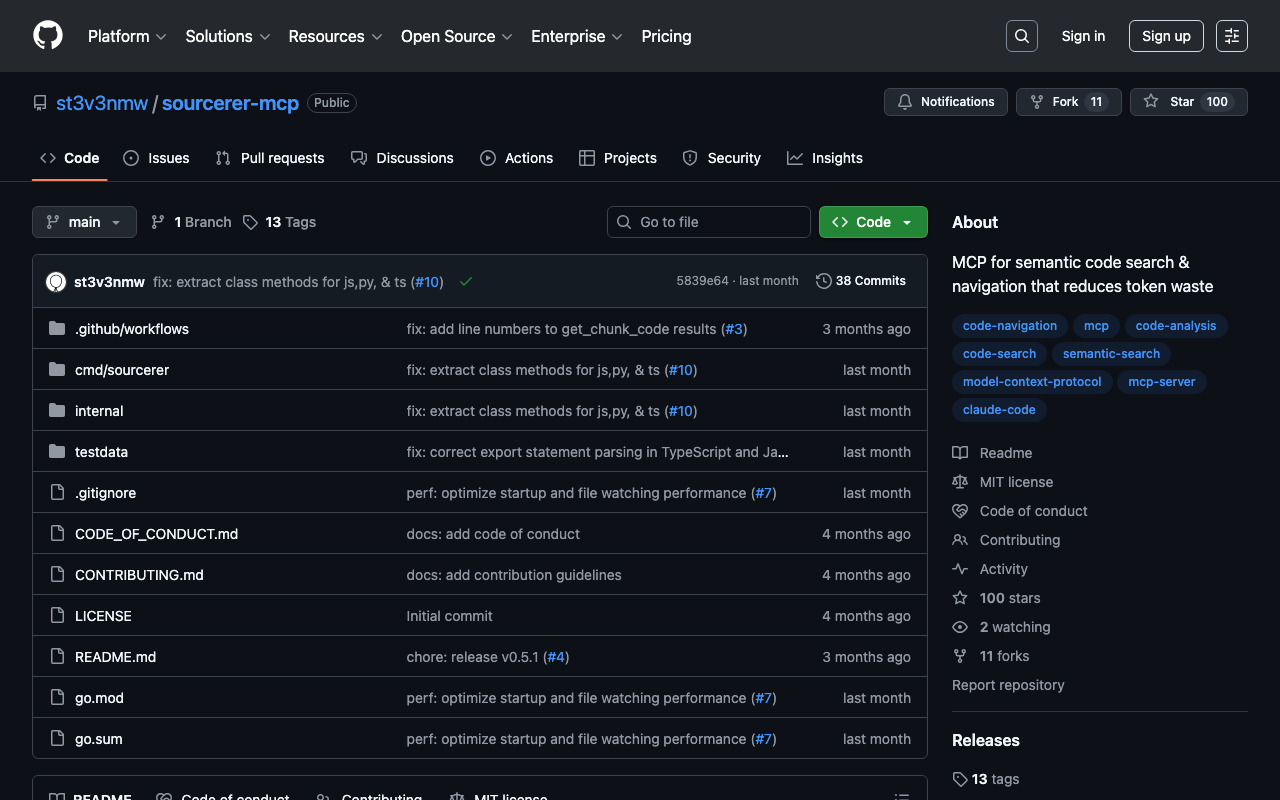Expand the green Code dropdown
Screen dimensions: 1280x800
(x=872, y=222)
